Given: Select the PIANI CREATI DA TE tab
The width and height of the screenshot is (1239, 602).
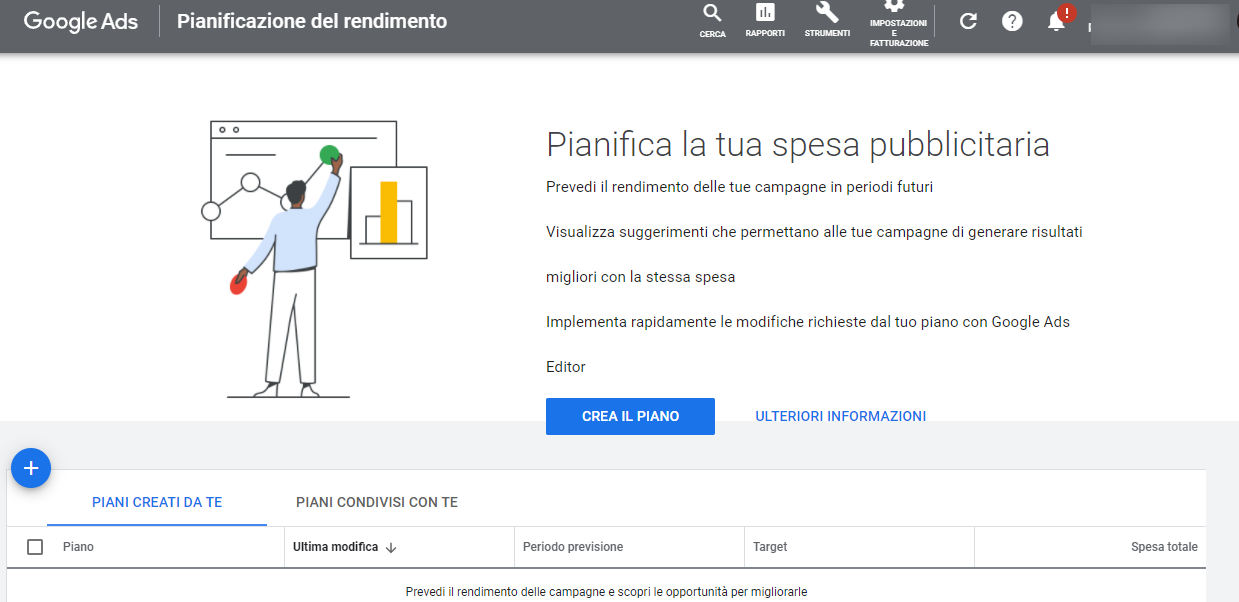Looking at the screenshot, I should coord(156,502).
